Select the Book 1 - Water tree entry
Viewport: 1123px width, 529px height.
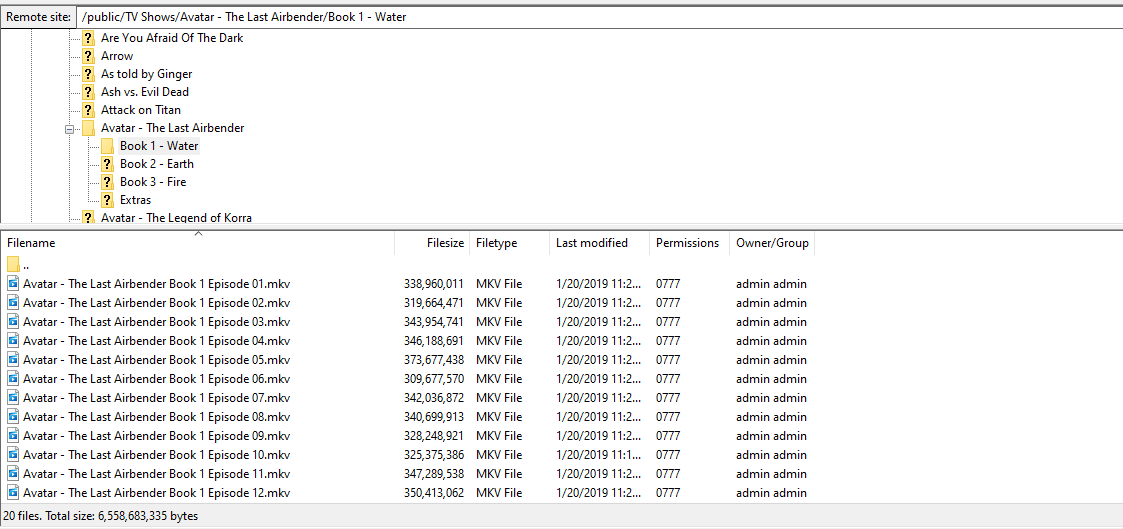coord(159,146)
